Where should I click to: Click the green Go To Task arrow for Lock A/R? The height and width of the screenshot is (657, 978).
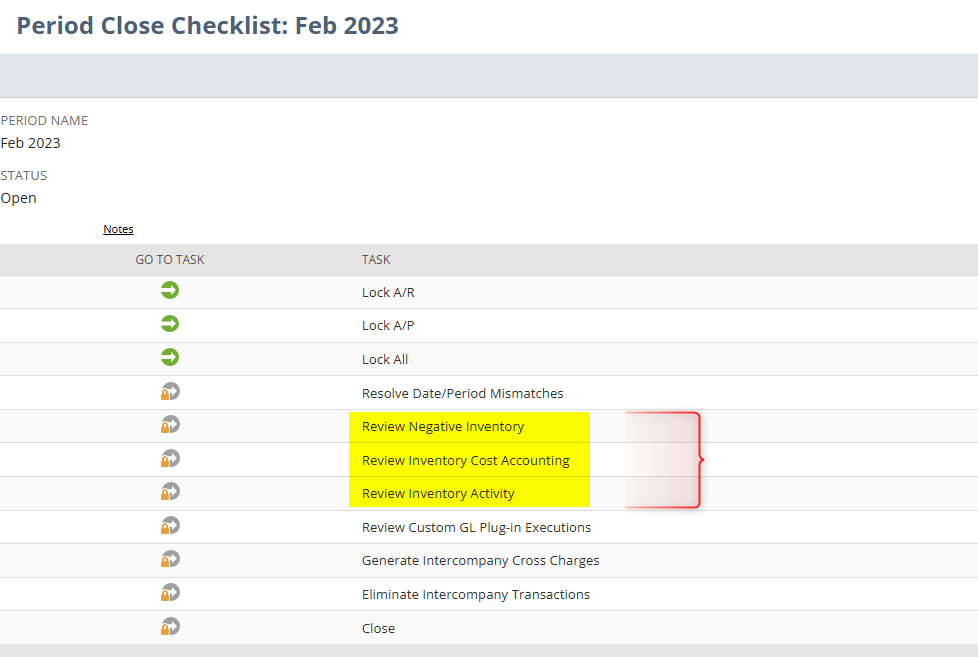(x=170, y=290)
